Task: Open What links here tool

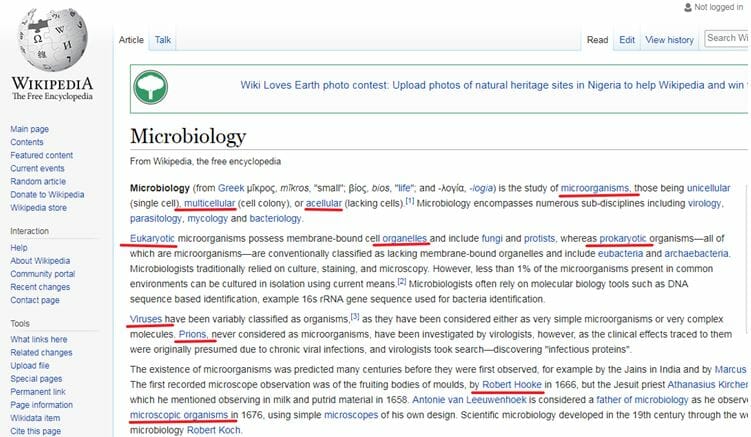Action: coord(39,339)
